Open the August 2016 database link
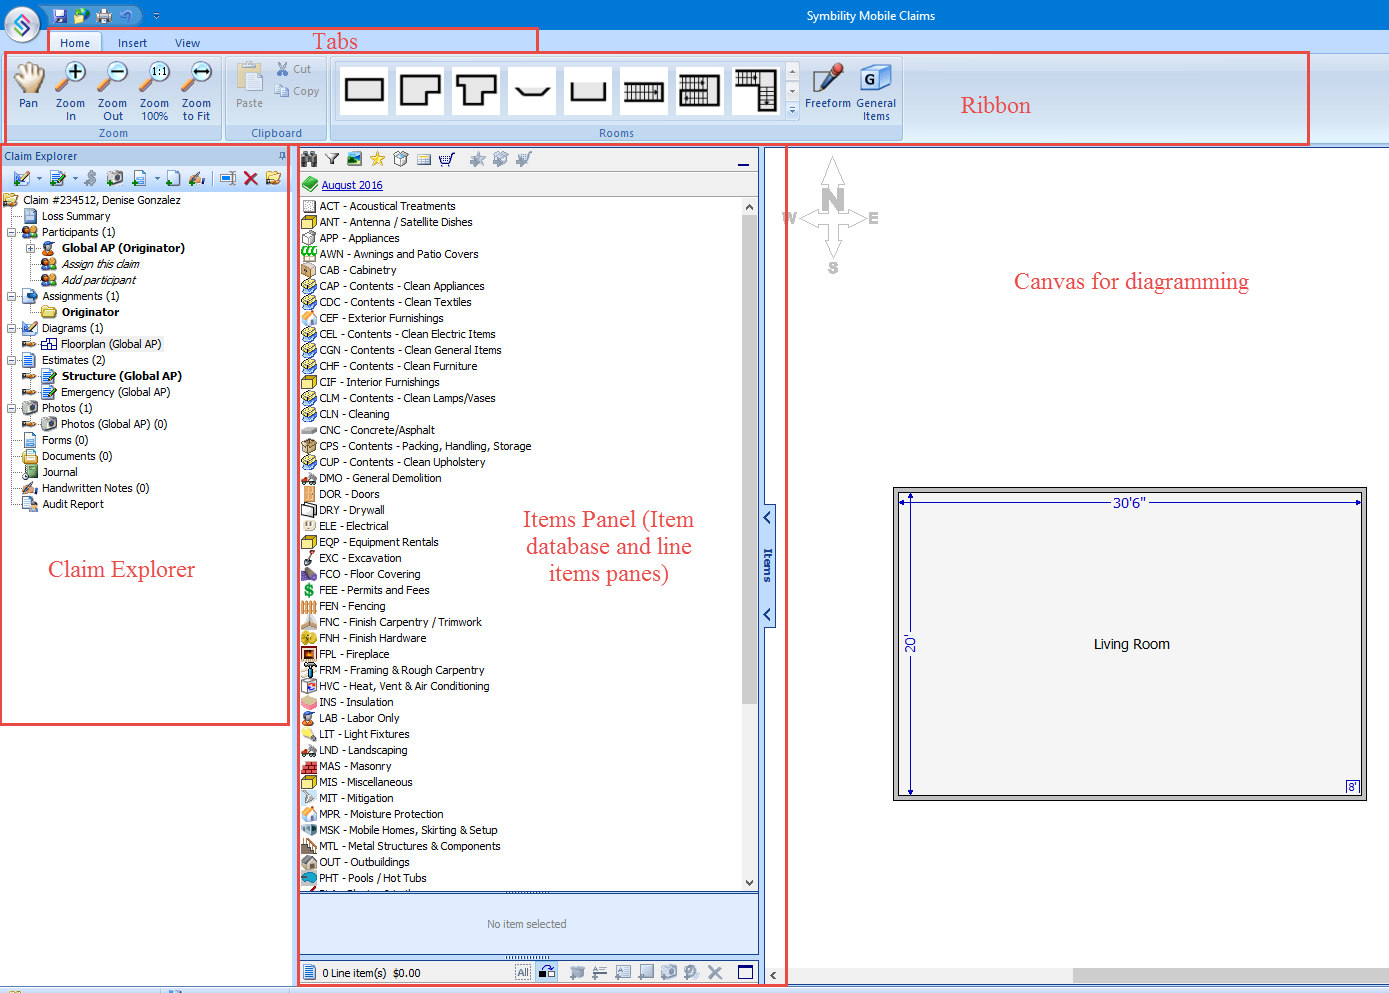Viewport: 1389px width, 993px height. pos(352,185)
